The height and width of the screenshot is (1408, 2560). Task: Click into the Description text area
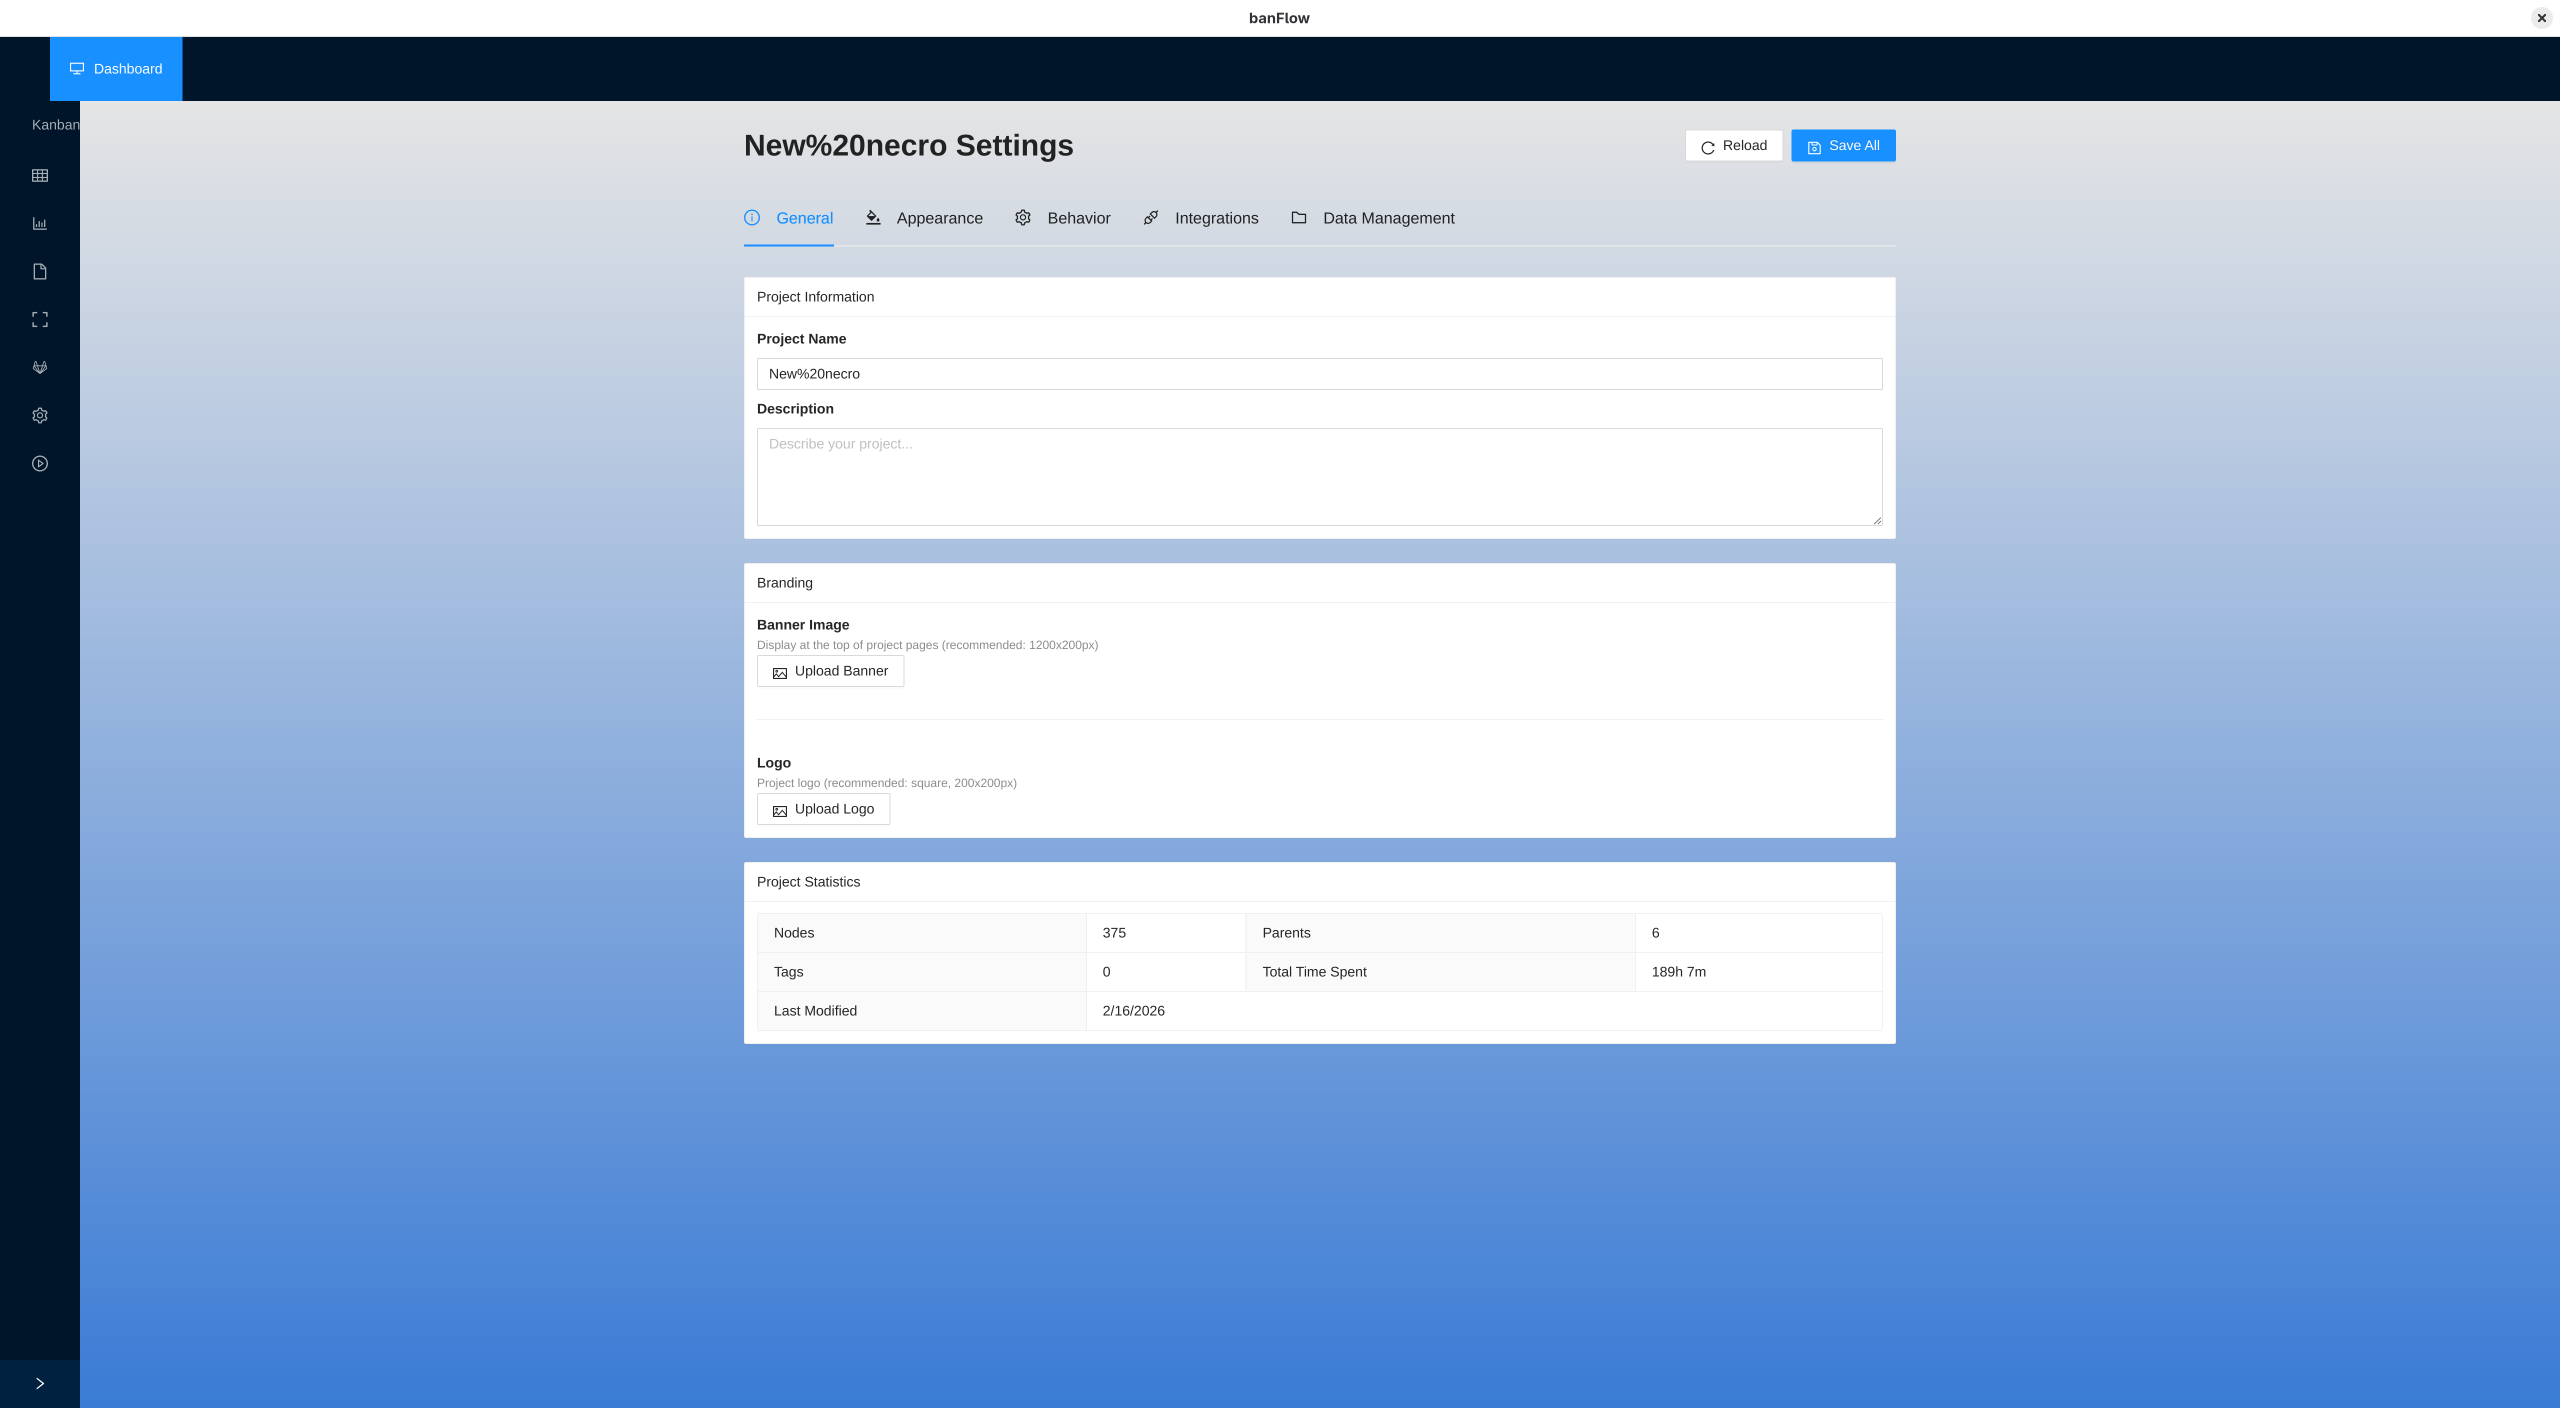(x=1318, y=477)
